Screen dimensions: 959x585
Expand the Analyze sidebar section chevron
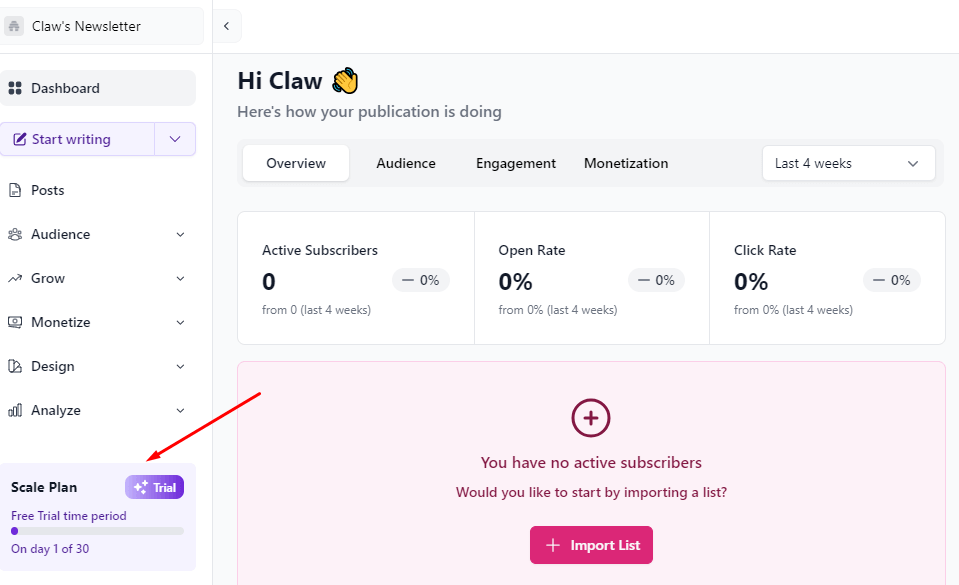click(x=180, y=411)
